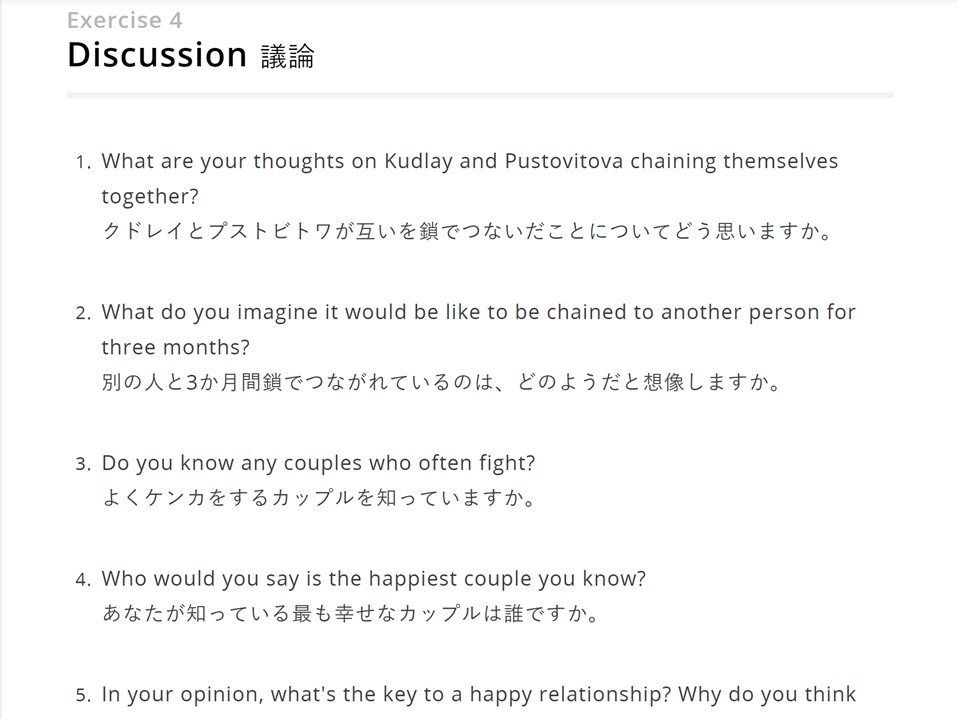Viewport: 960px width, 720px height.
Task: Click question 2 about being chained
Action: click(x=478, y=329)
